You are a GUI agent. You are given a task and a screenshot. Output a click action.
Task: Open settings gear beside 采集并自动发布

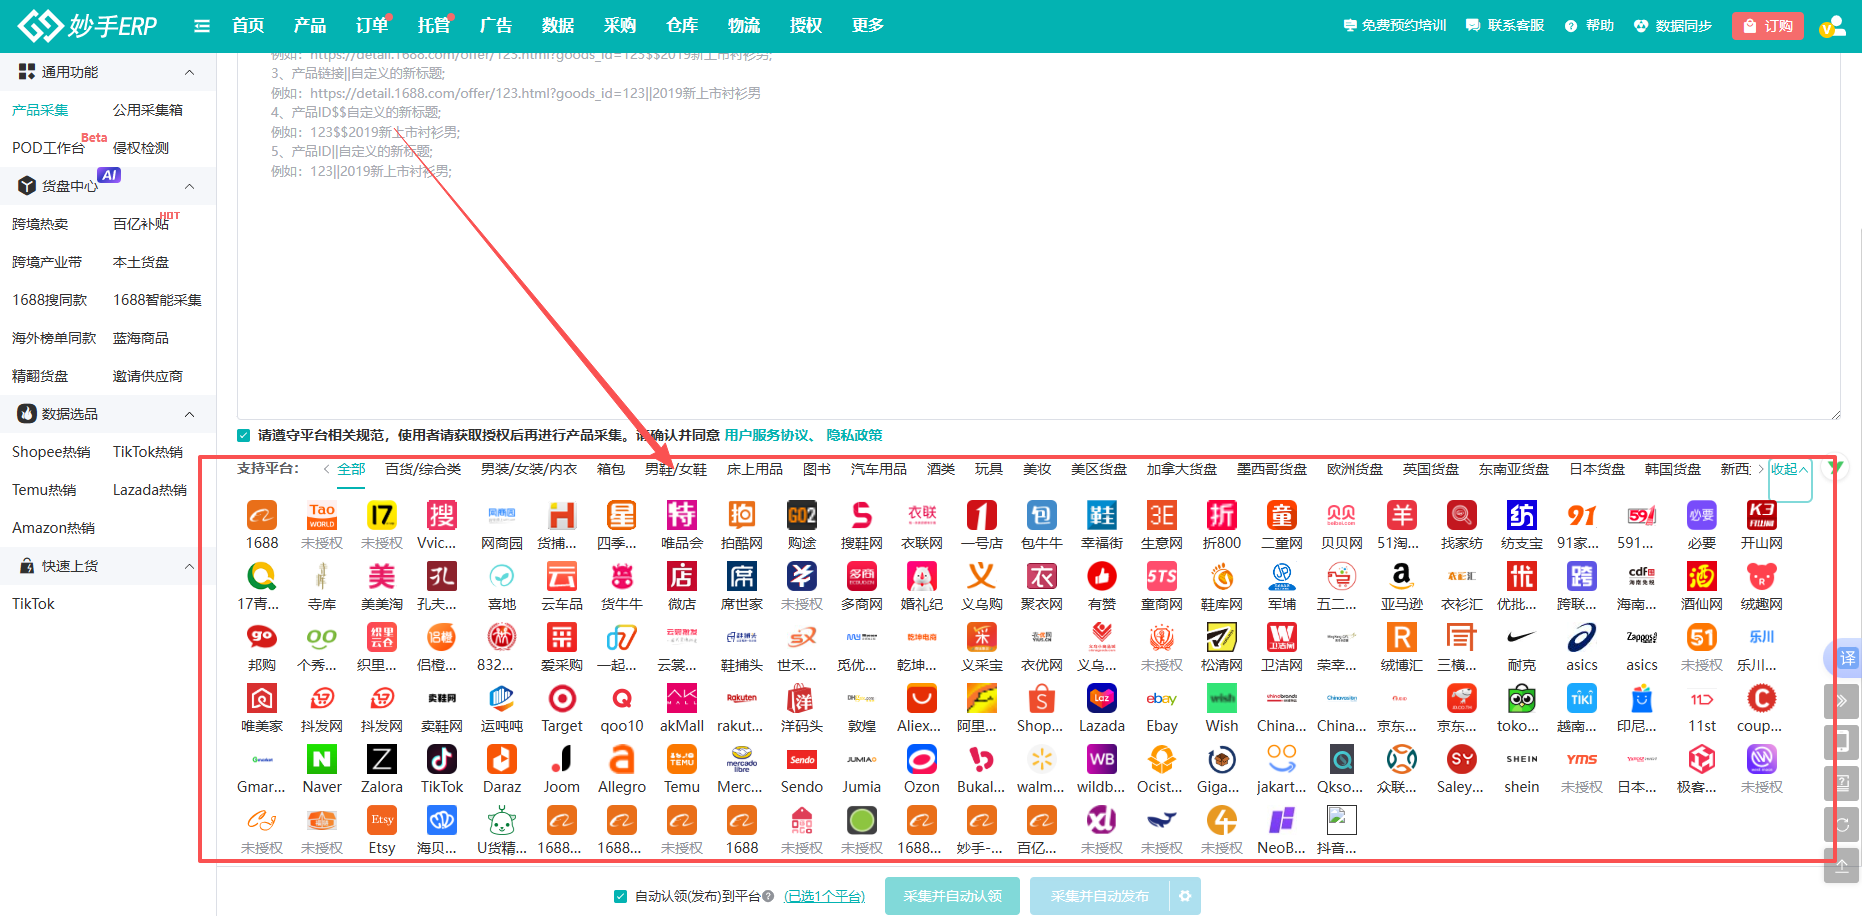pyautogui.click(x=1185, y=896)
